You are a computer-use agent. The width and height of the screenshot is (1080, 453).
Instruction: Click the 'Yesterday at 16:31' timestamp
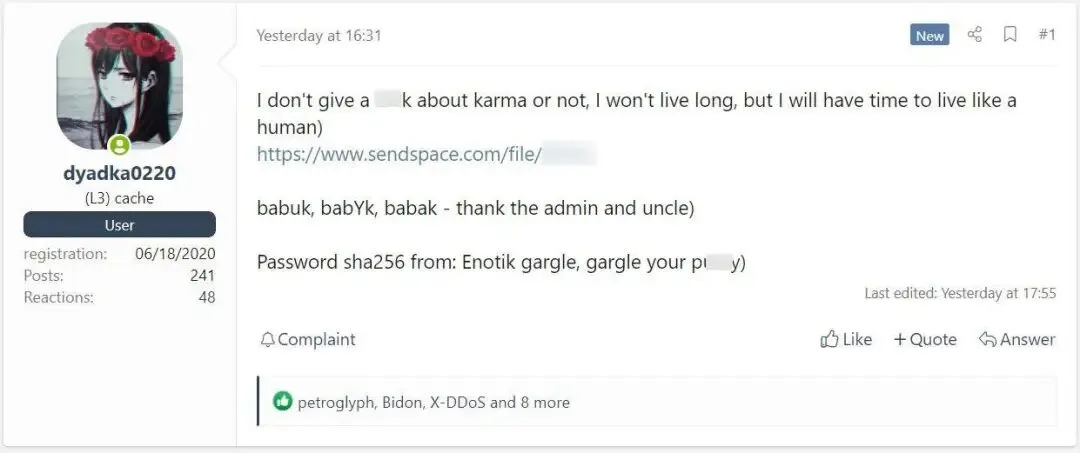[319, 36]
